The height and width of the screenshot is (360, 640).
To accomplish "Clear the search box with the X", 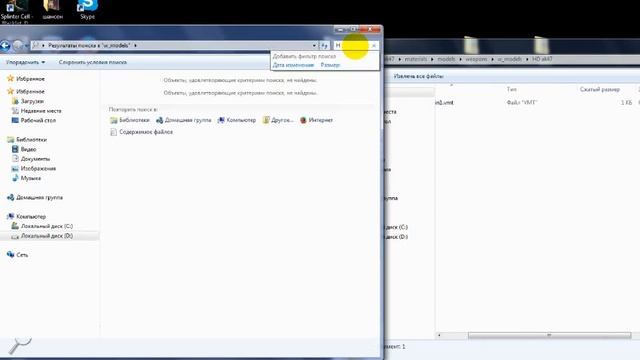I will [374, 45].
